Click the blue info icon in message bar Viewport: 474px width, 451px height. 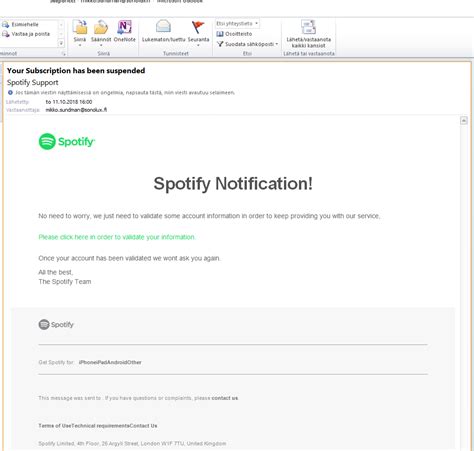(10, 92)
